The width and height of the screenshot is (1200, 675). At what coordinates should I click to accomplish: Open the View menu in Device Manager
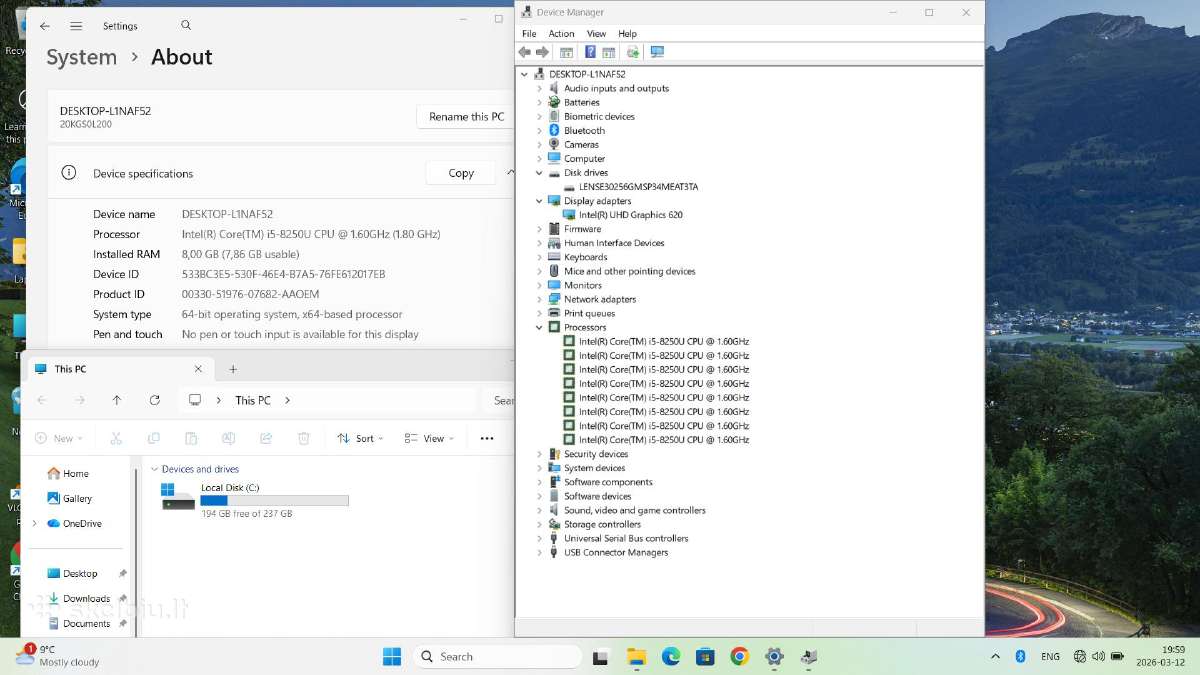(x=596, y=33)
